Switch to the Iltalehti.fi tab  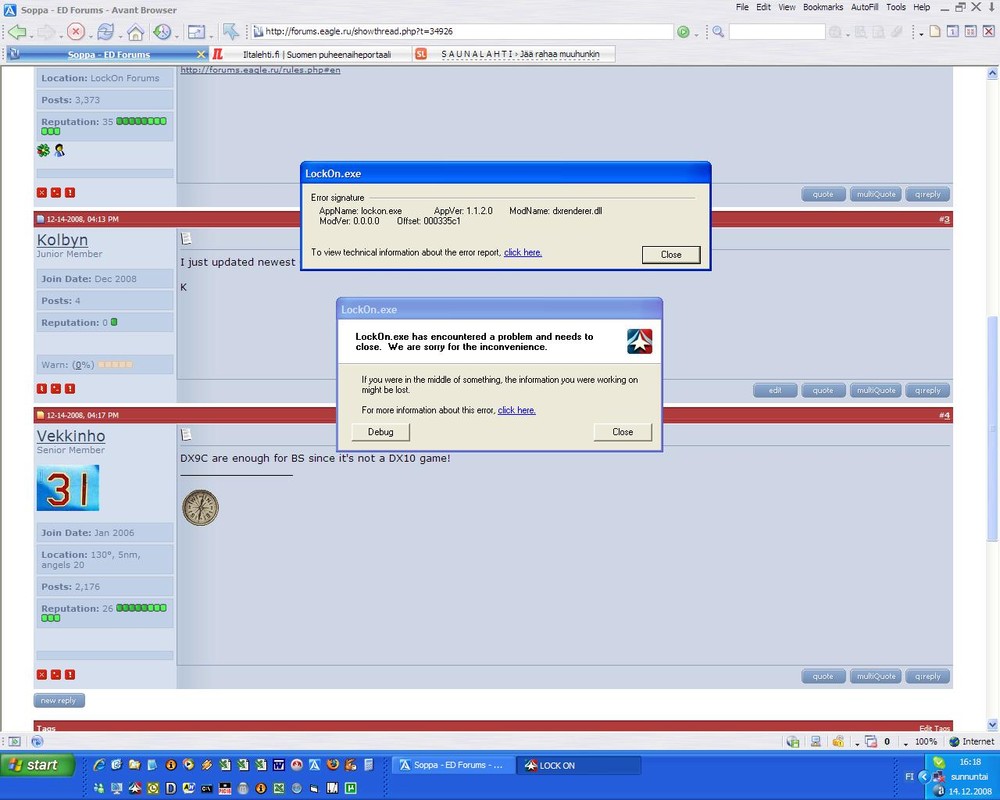pos(309,54)
